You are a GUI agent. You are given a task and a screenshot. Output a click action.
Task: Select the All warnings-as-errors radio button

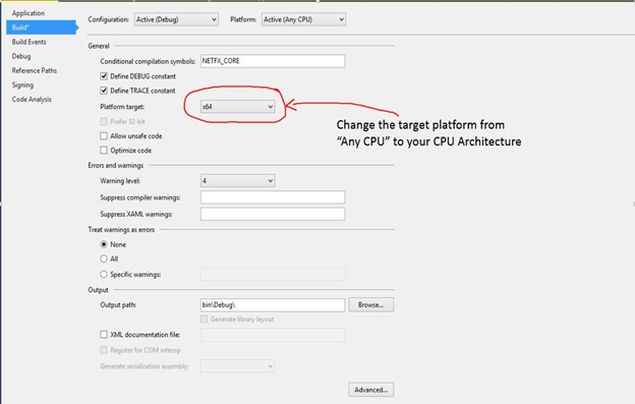click(104, 259)
